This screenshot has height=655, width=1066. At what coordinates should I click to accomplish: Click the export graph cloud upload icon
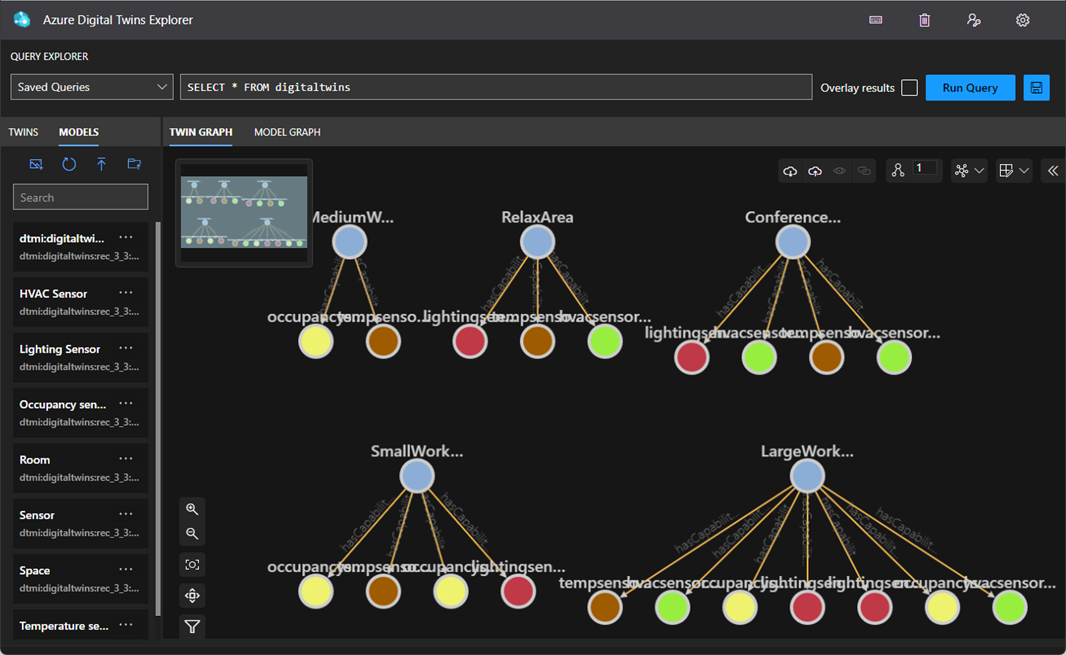click(x=814, y=171)
